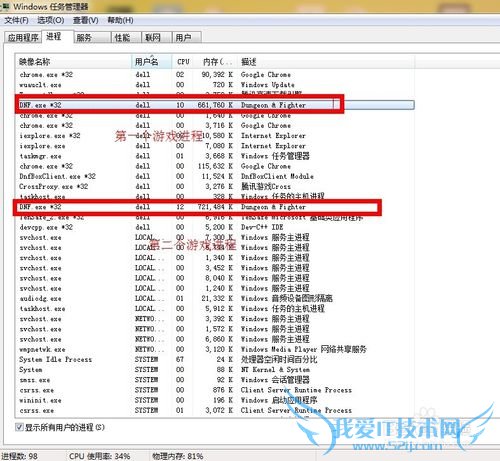
Task: Select the csrss.exe row using 876 K
Action: pos(215,390)
